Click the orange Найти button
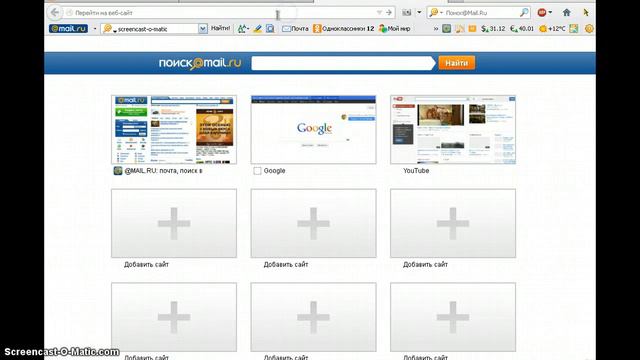This screenshot has height=360, width=640. click(x=457, y=63)
